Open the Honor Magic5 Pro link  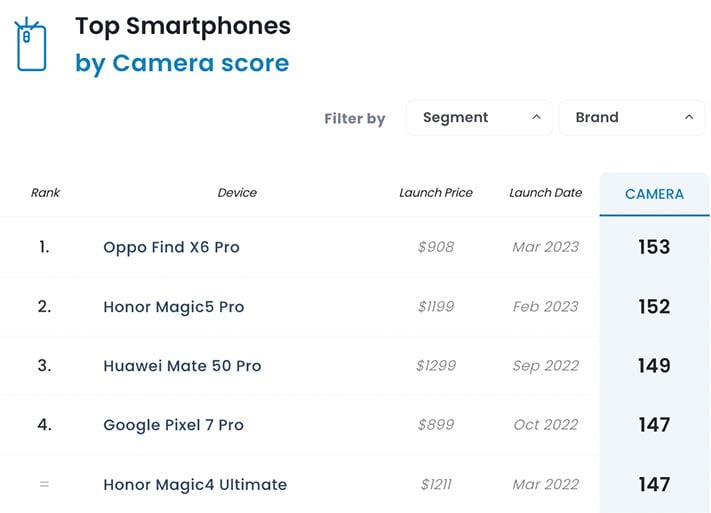174,307
